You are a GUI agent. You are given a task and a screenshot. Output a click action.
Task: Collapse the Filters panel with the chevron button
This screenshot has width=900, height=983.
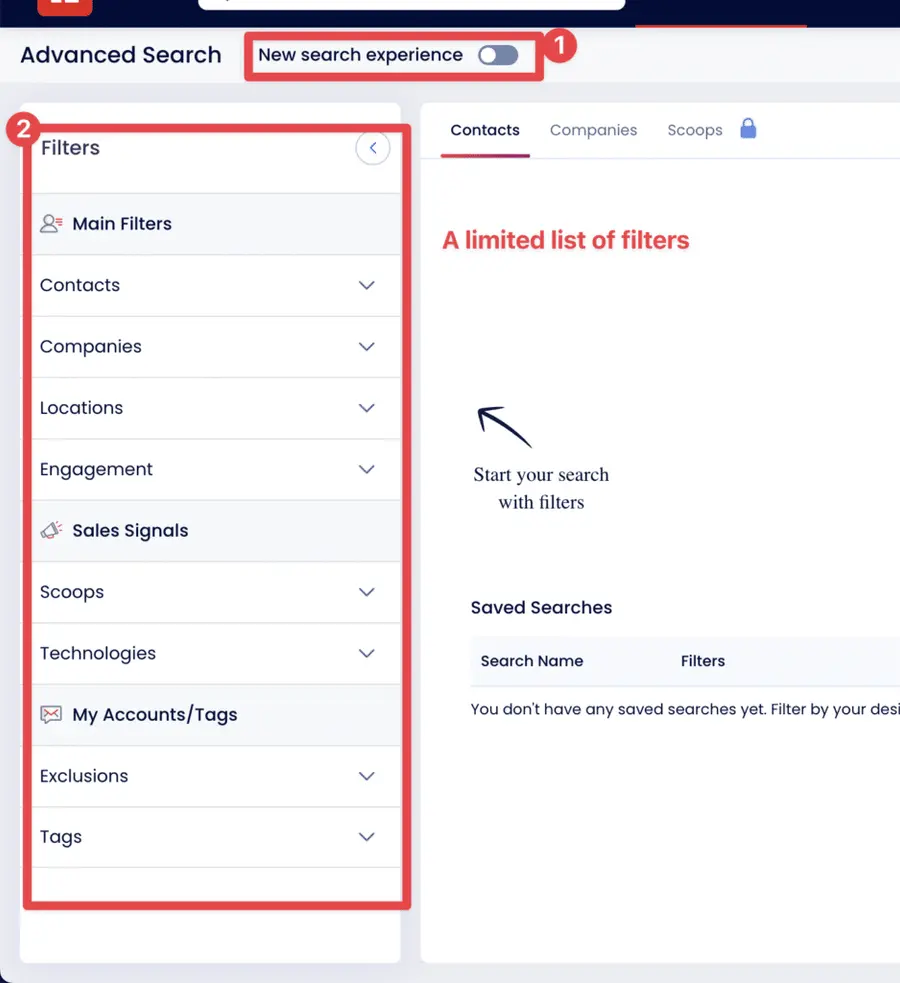click(x=372, y=147)
